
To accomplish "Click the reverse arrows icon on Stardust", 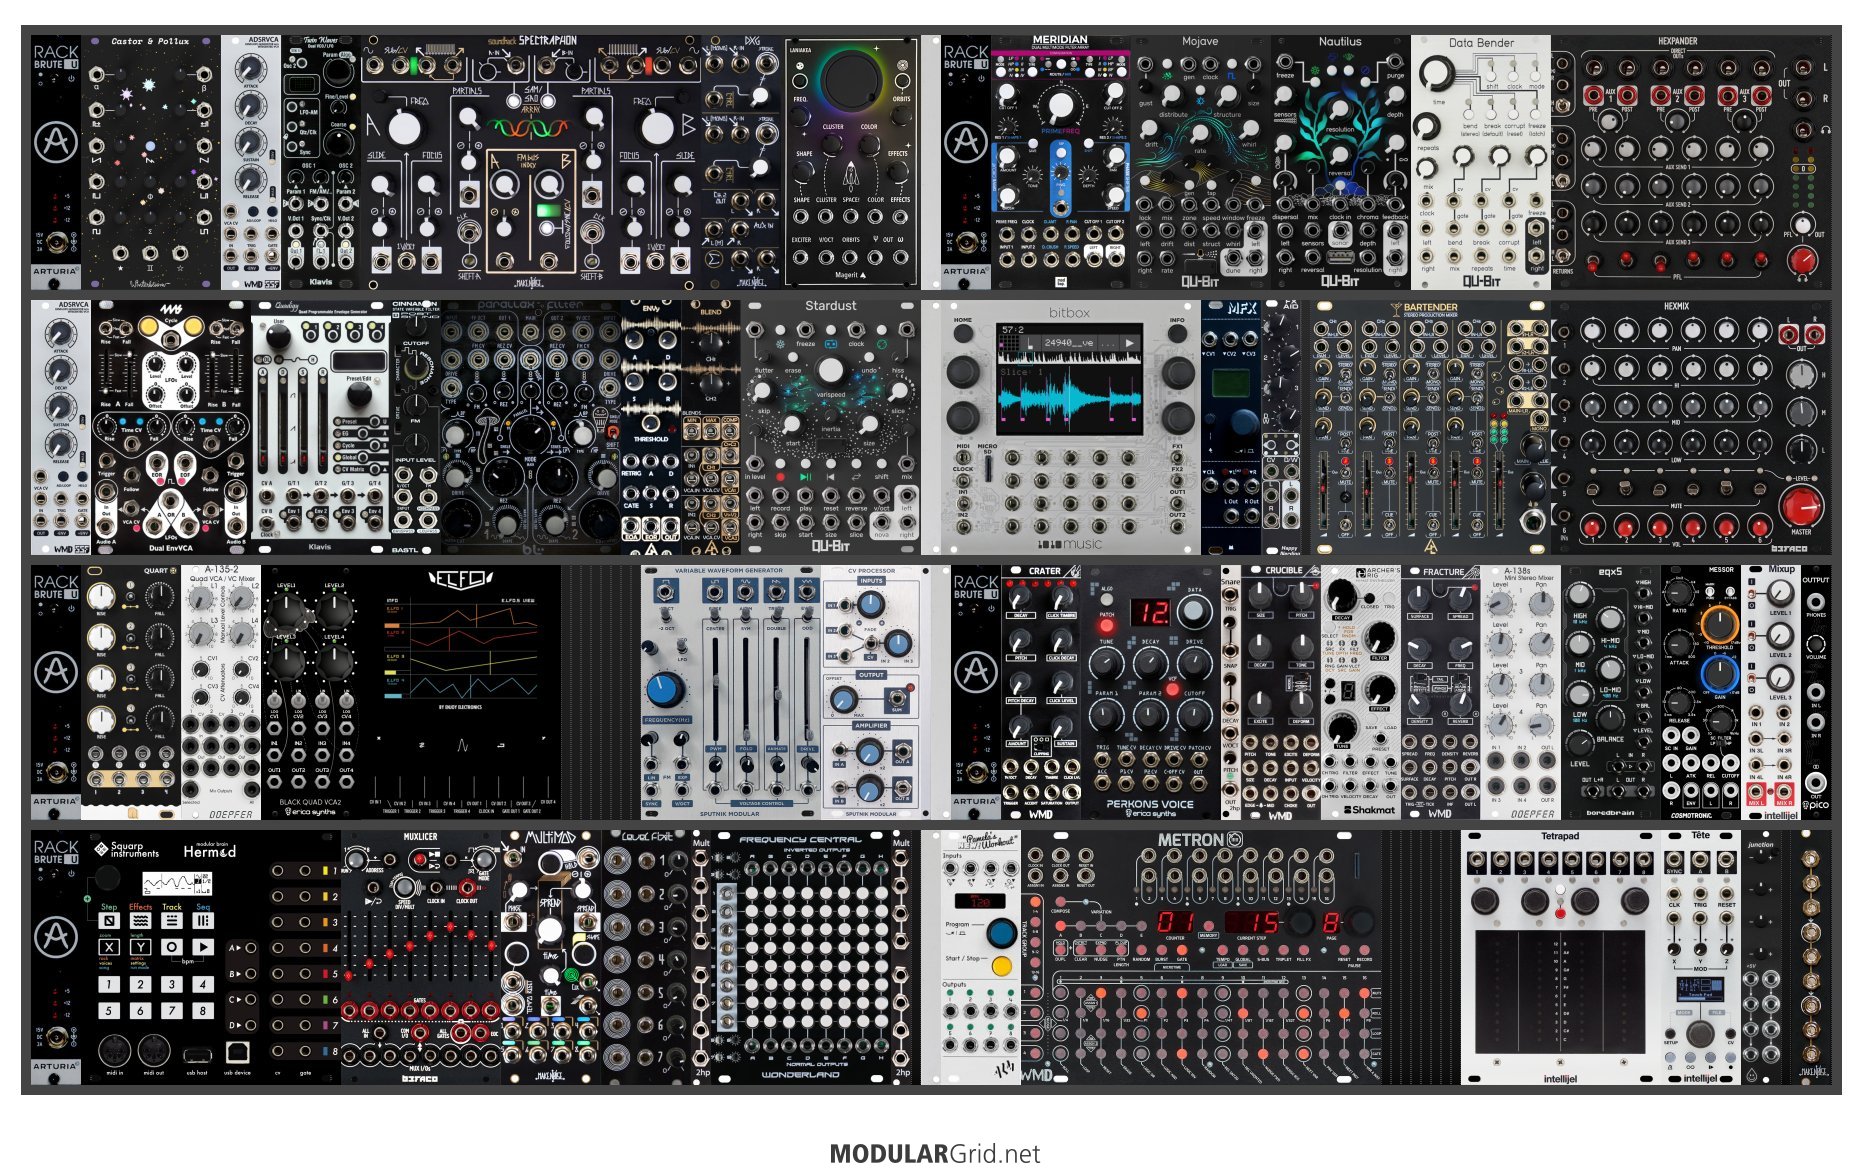I will coord(856,477).
